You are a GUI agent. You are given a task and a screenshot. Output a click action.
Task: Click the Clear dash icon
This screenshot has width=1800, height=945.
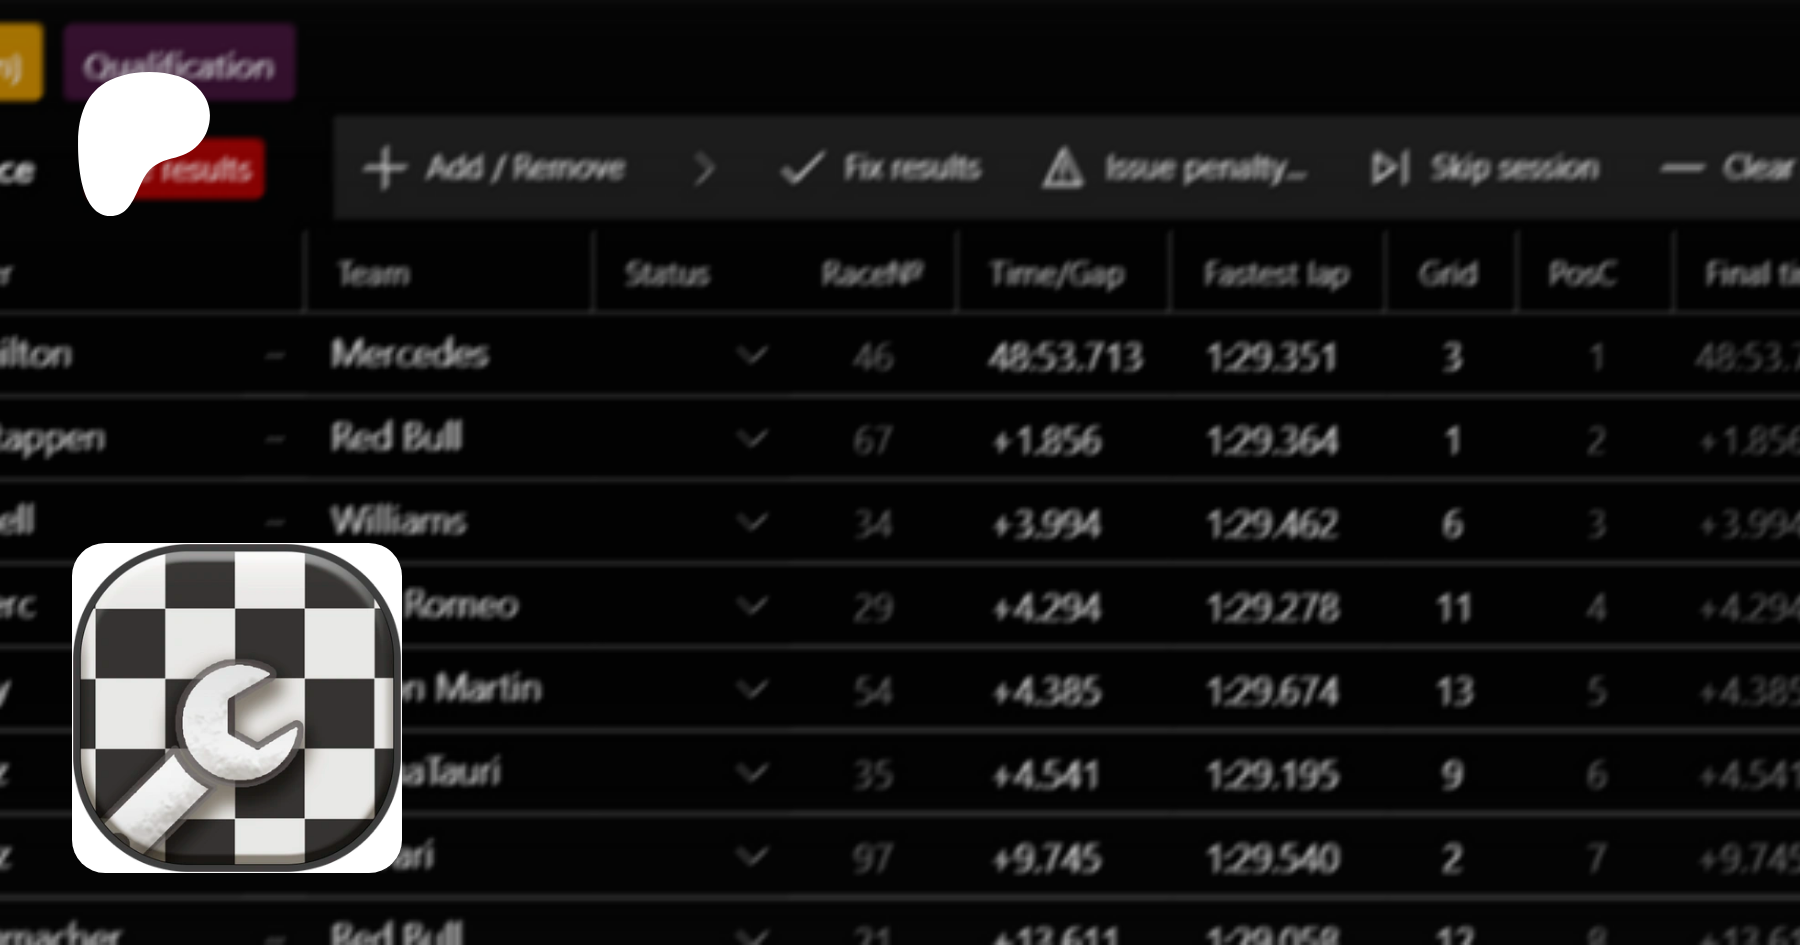coord(1681,168)
